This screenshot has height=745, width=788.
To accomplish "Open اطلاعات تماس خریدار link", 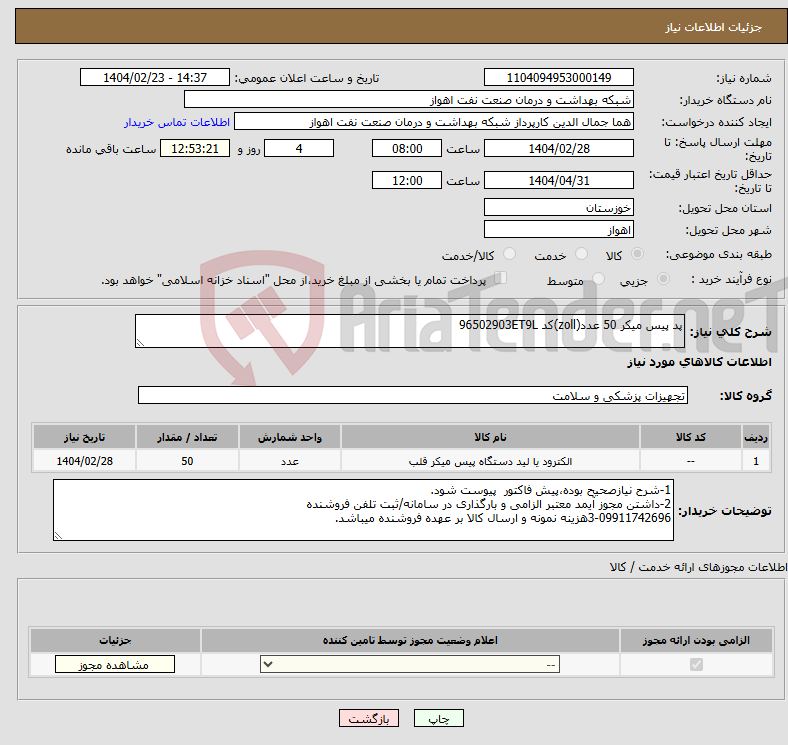I will point(177,122).
